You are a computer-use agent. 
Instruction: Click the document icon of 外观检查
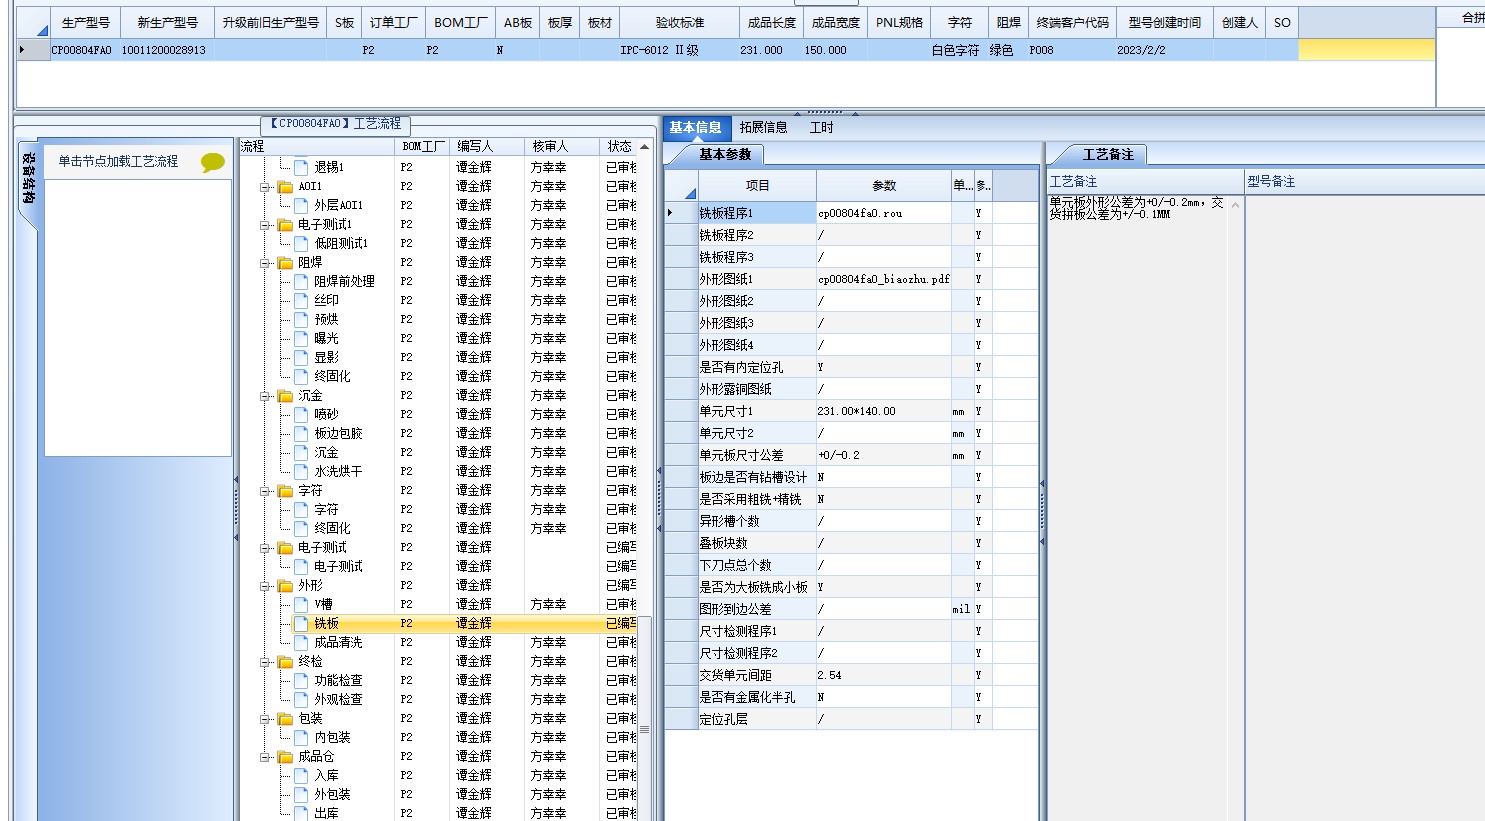coord(301,699)
